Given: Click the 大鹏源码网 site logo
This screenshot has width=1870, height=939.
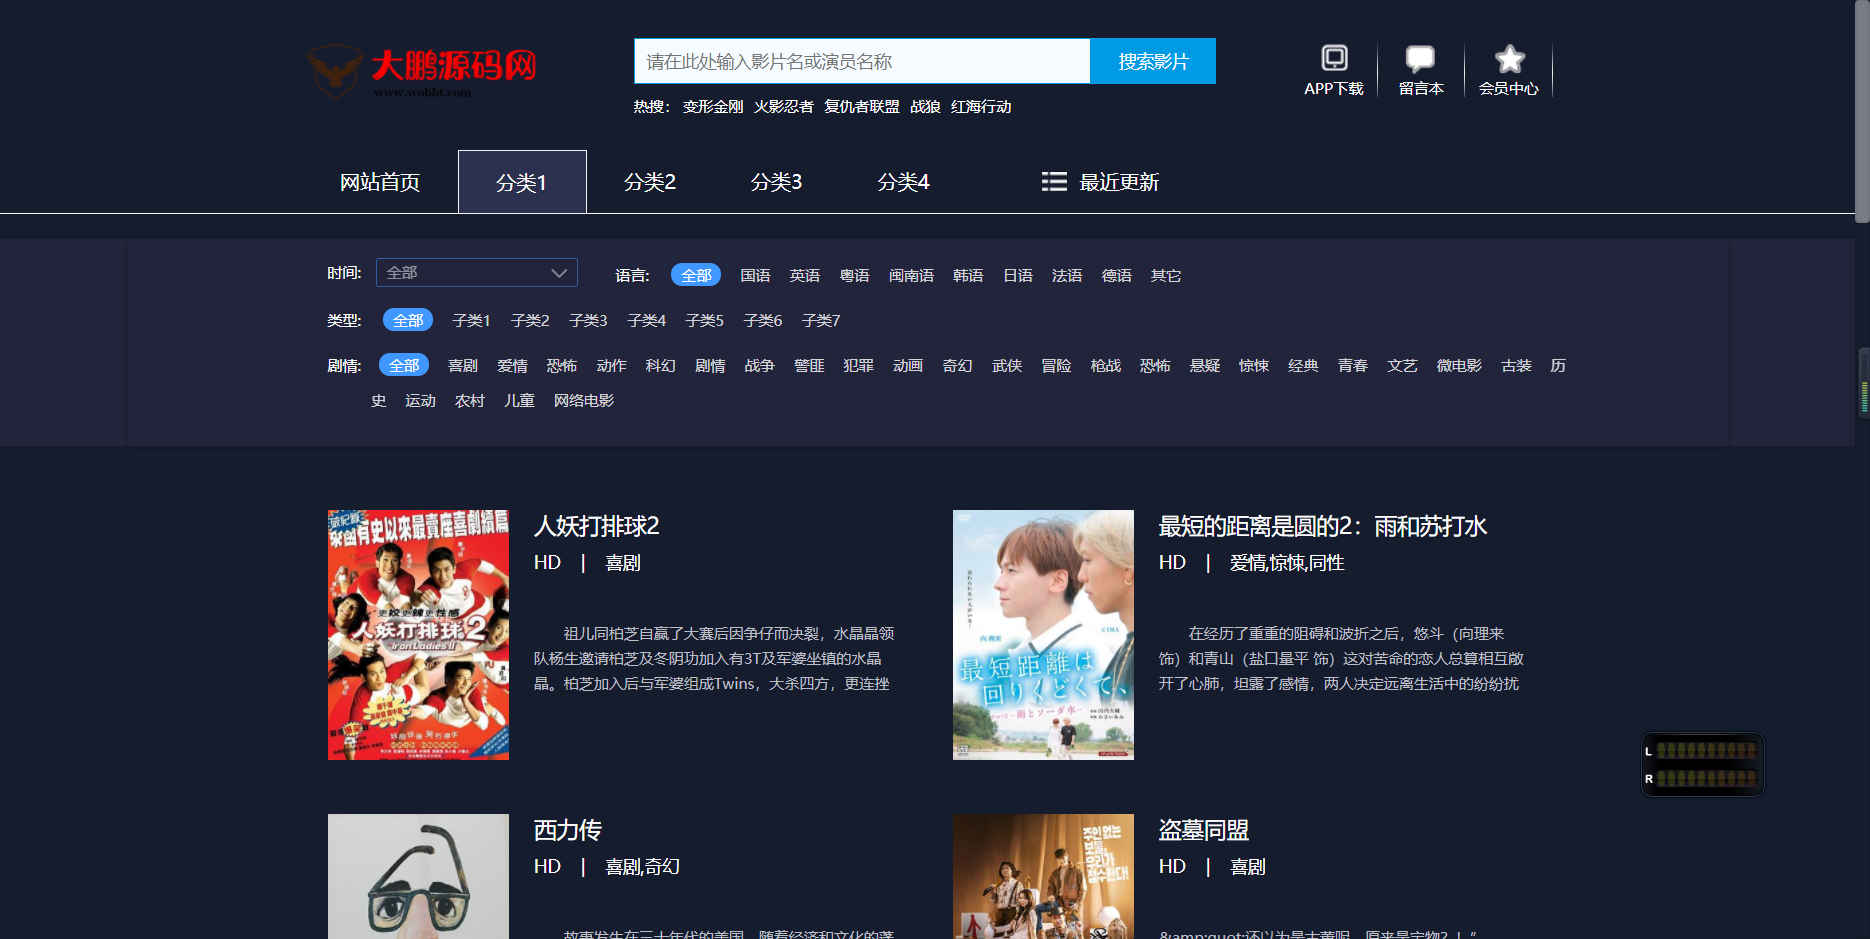Looking at the screenshot, I should (422, 69).
